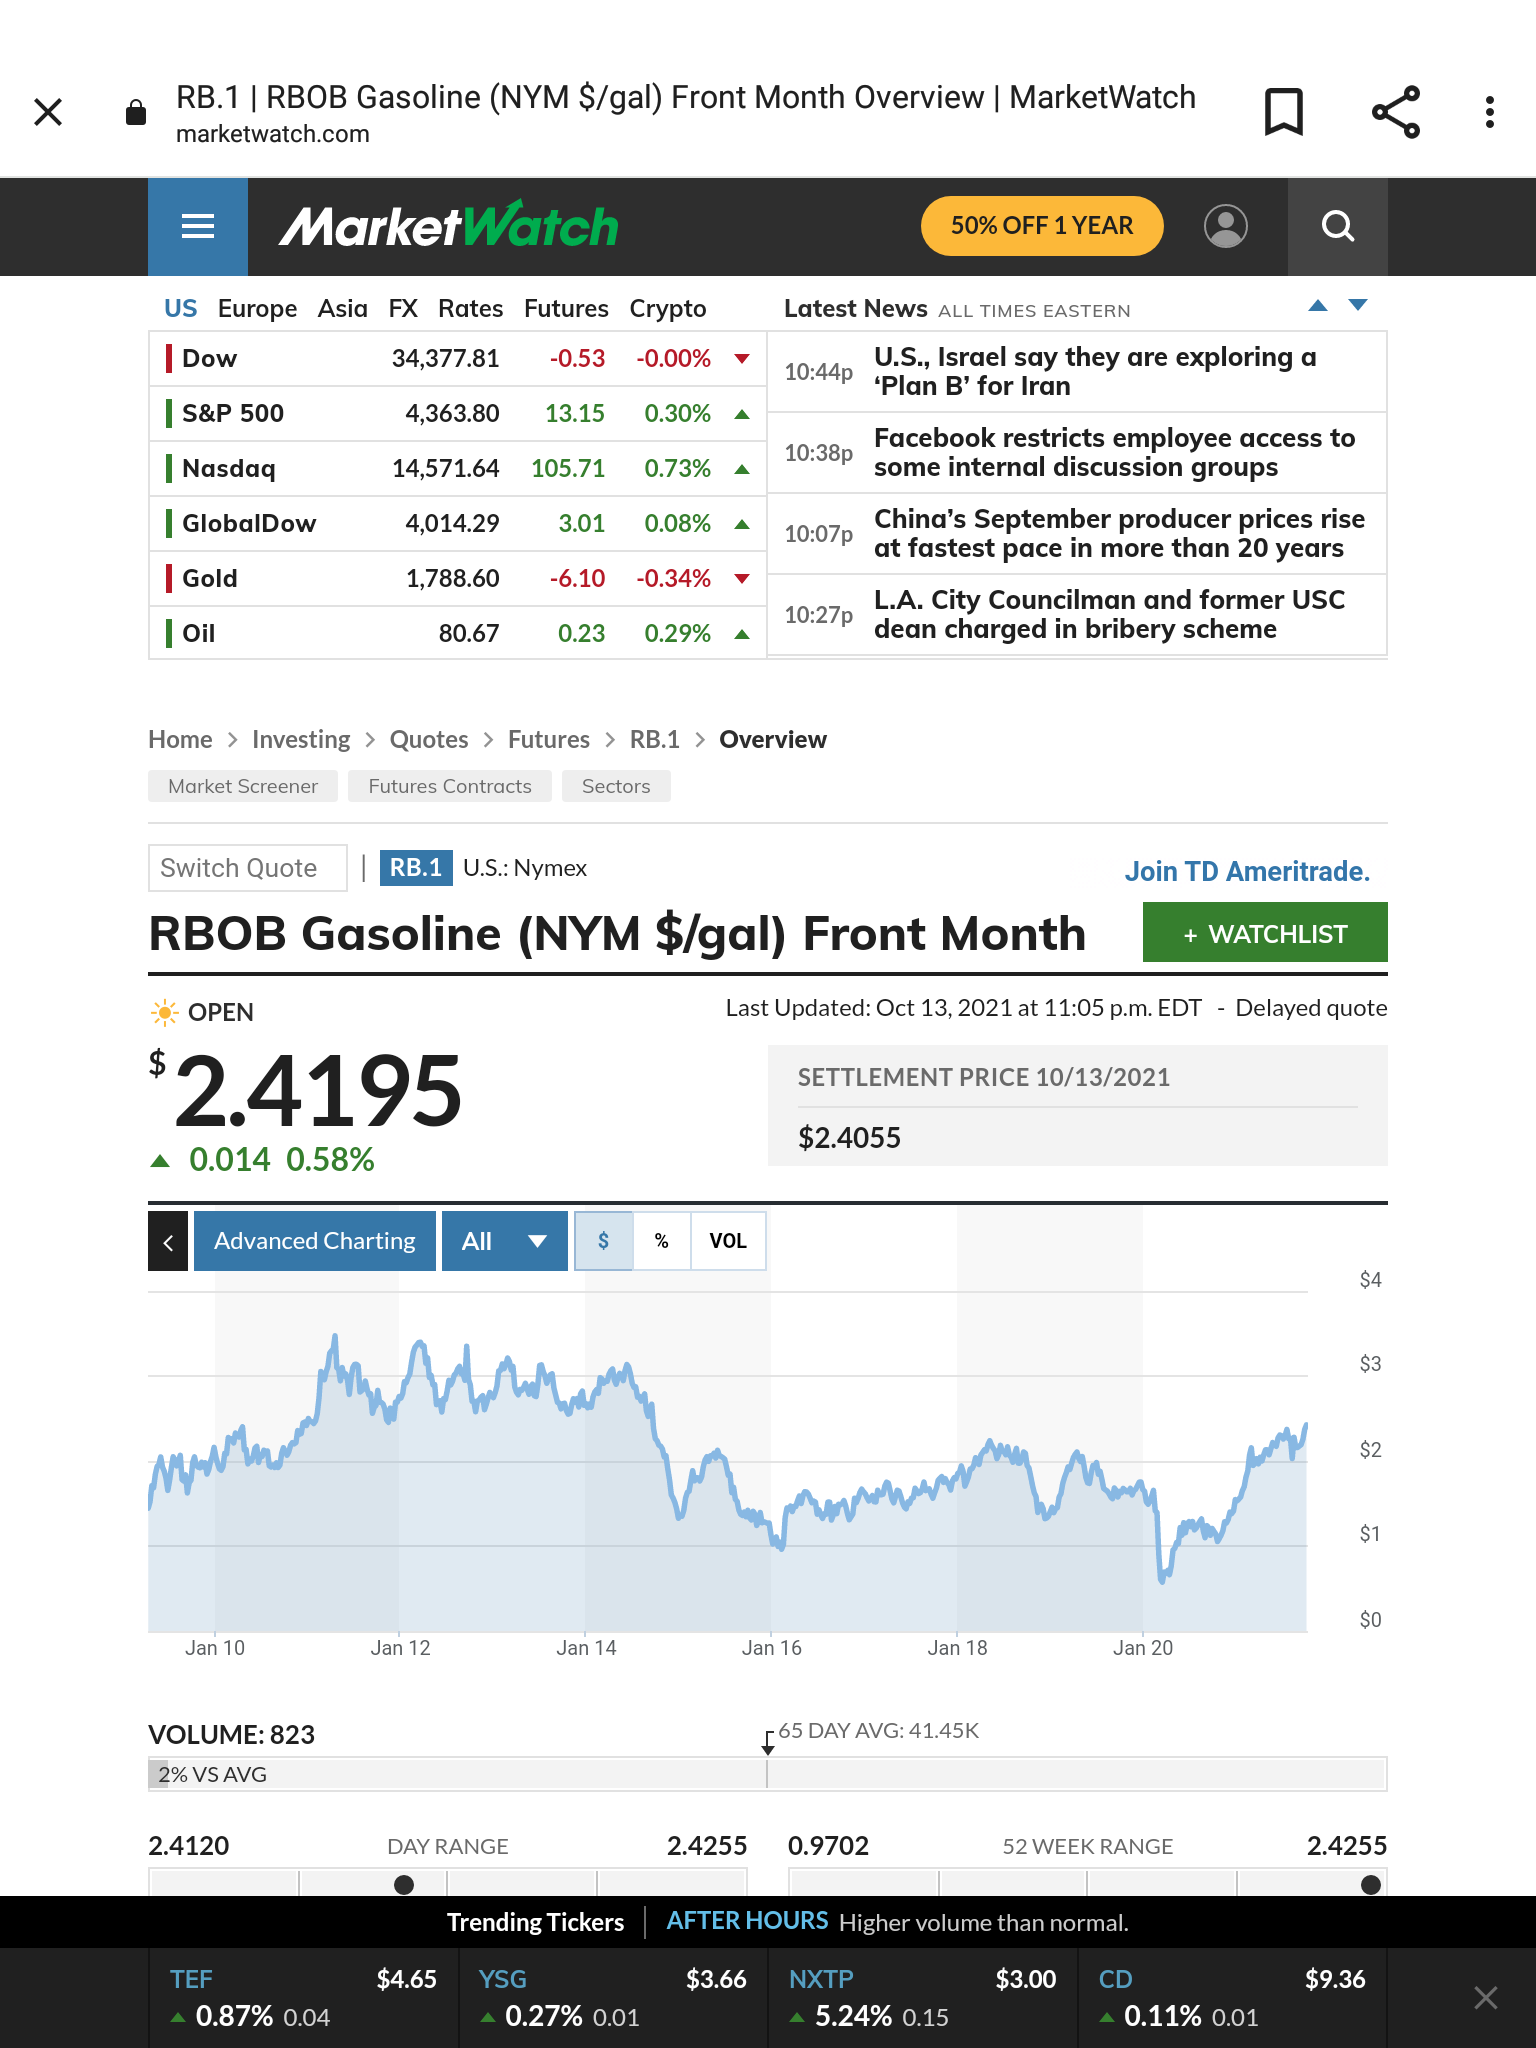Switch to the Crypto market tab
The width and height of the screenshot is (1536, 2048).
tap(667, 309)
